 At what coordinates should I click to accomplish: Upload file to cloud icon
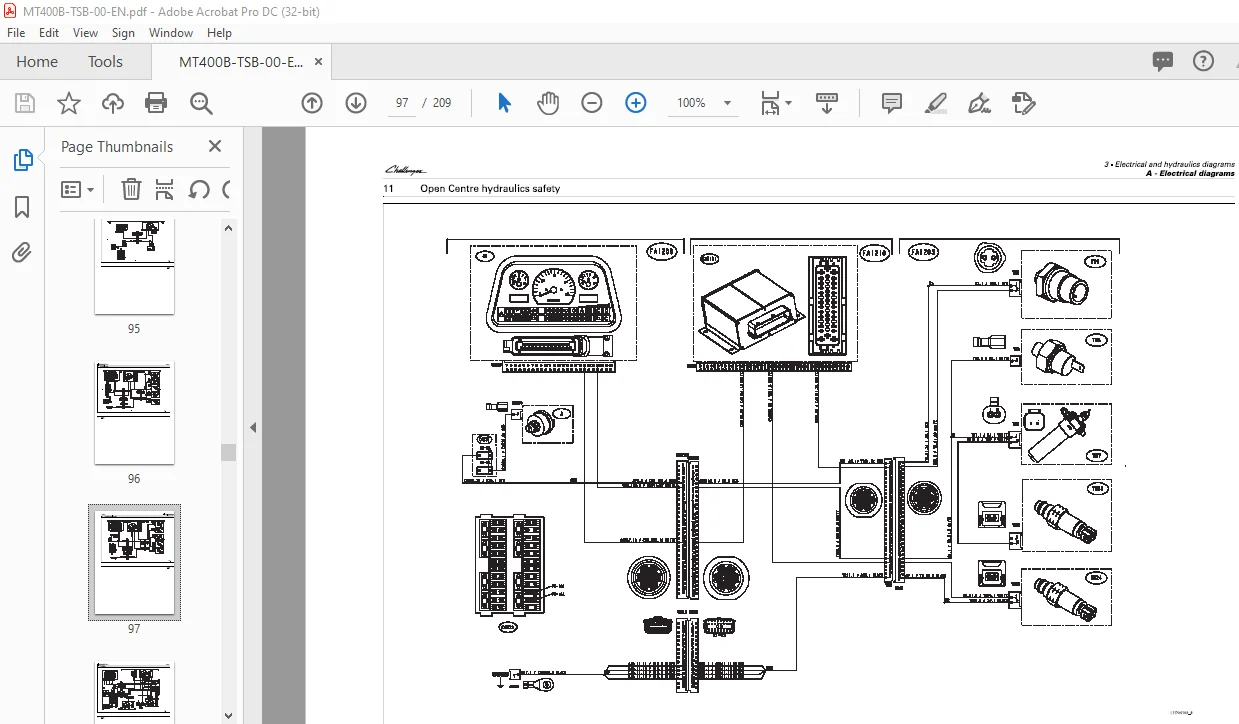(113, 103)
